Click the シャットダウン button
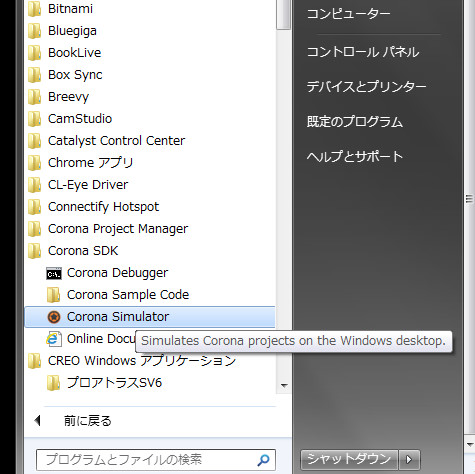The height and width of the screenshot is (474, 475). [349, 460]
